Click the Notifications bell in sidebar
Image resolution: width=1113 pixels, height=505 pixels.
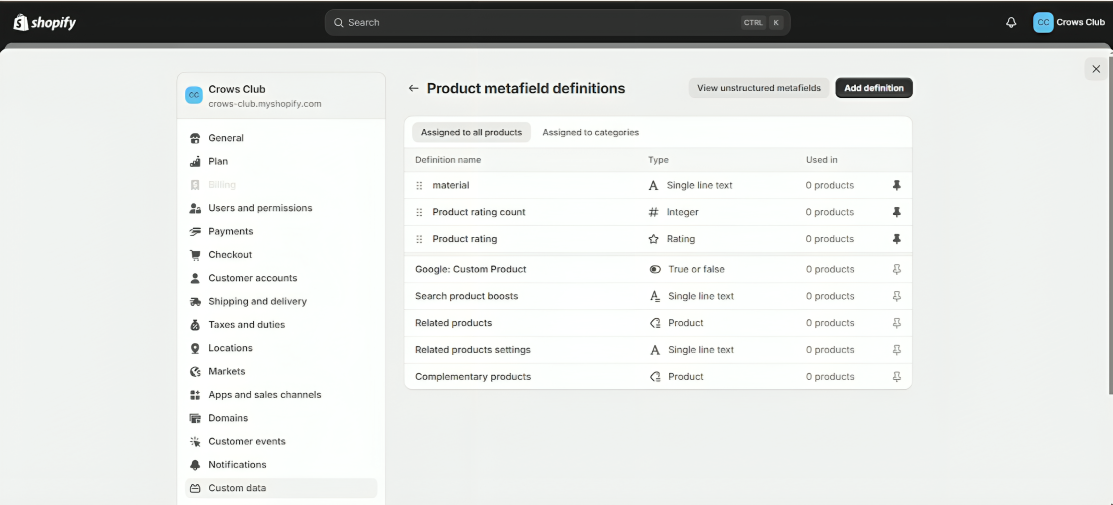coord(195,465)
